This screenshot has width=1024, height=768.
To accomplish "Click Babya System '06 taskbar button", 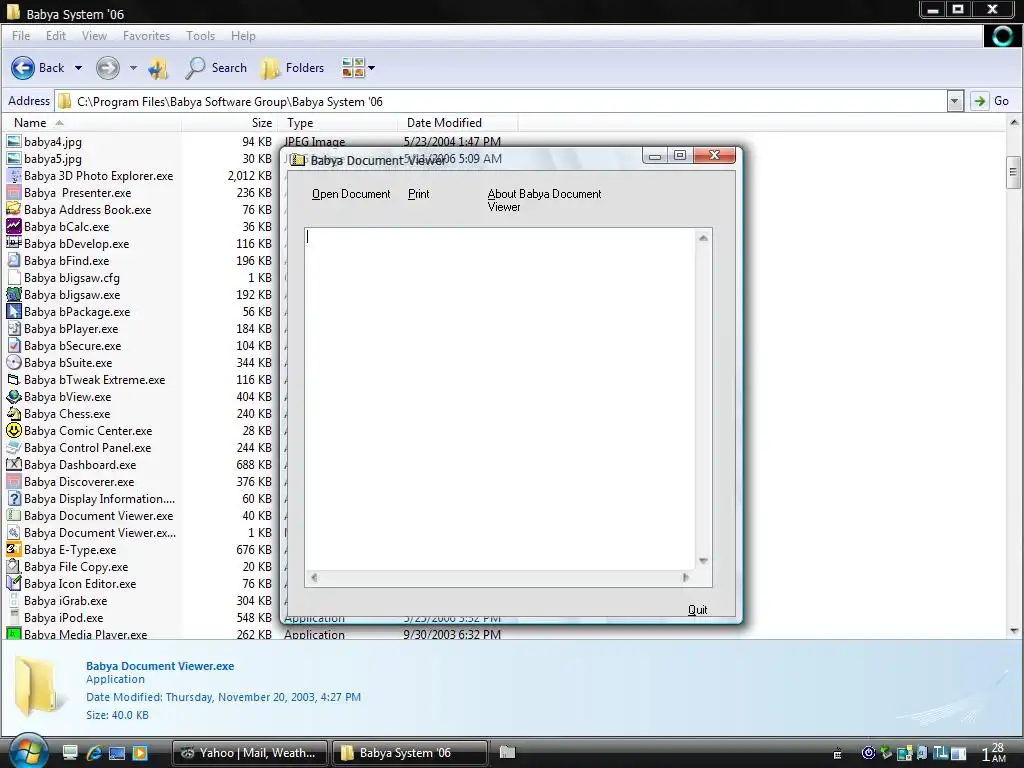I will pyautogui.click(x=410, y=753).
